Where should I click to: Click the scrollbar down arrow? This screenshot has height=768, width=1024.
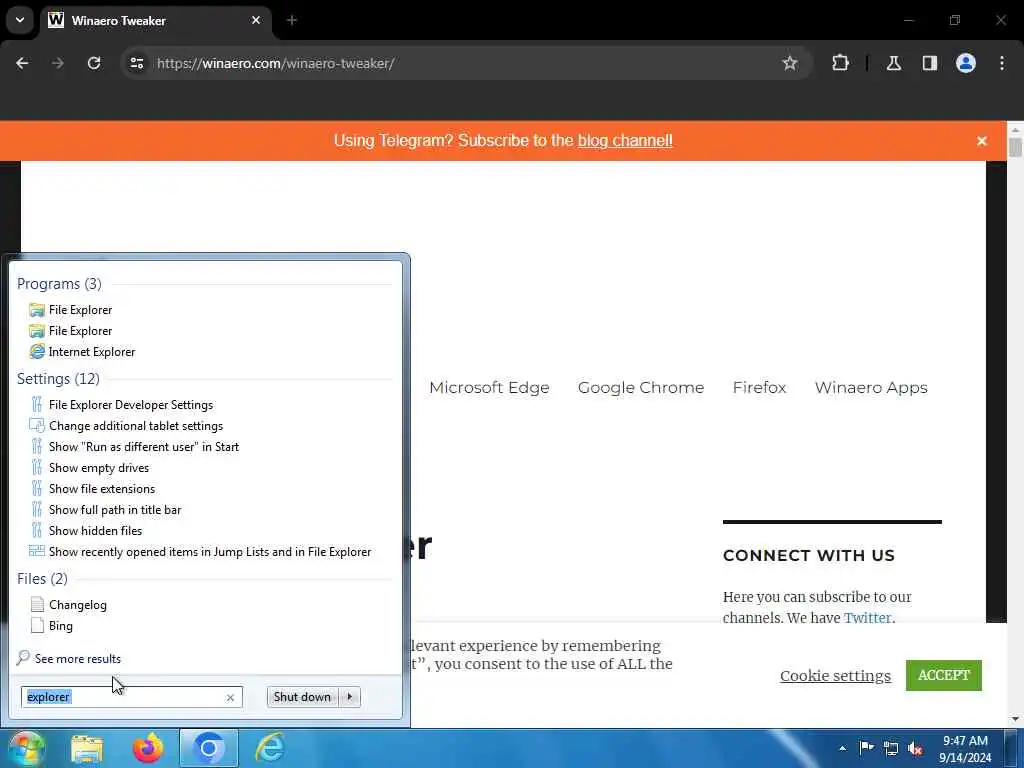click(1015, 719)
